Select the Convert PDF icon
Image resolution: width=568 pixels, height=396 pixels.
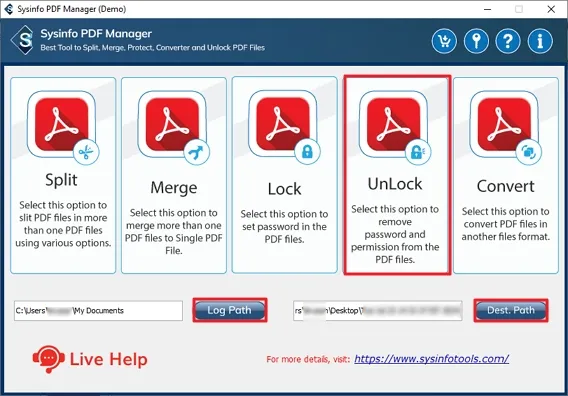506,127
